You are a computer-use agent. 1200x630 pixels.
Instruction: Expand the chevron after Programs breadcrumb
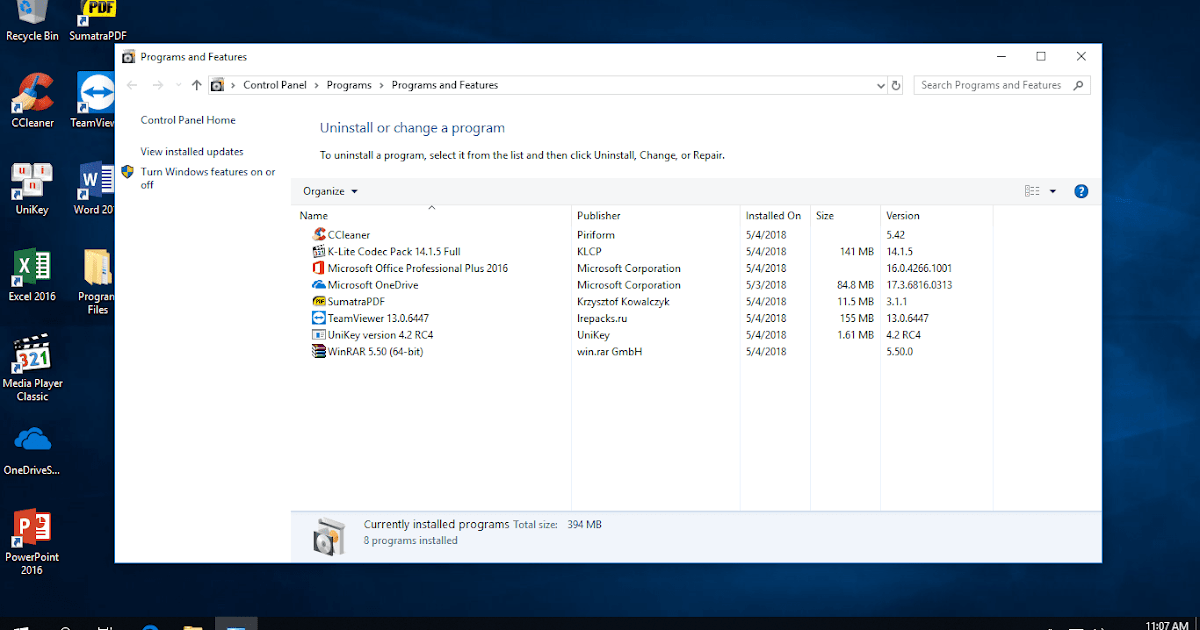click(x=381, y=85)
